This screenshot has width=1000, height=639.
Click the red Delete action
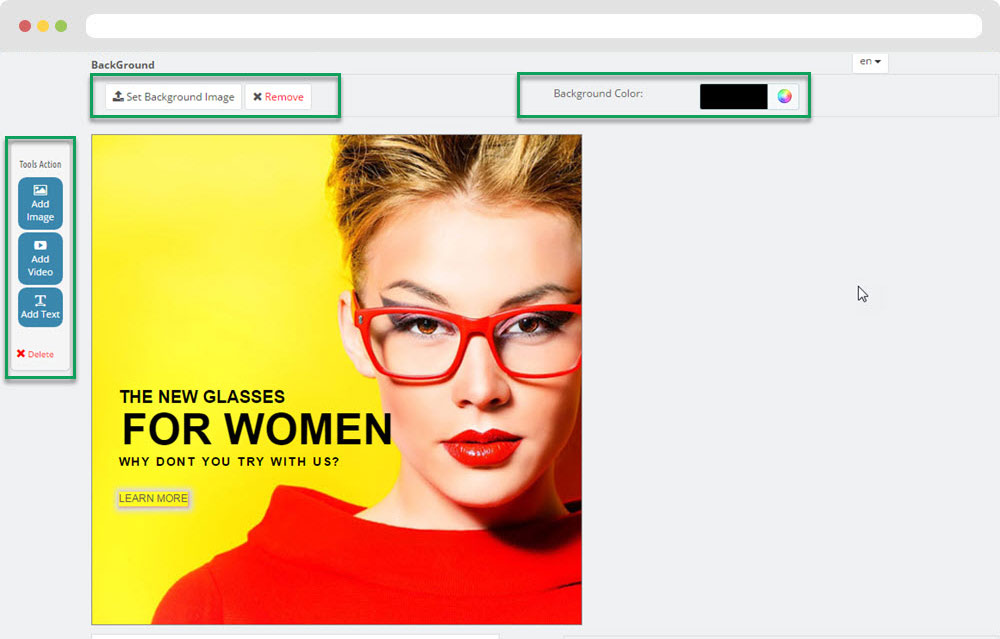point(35,354)
